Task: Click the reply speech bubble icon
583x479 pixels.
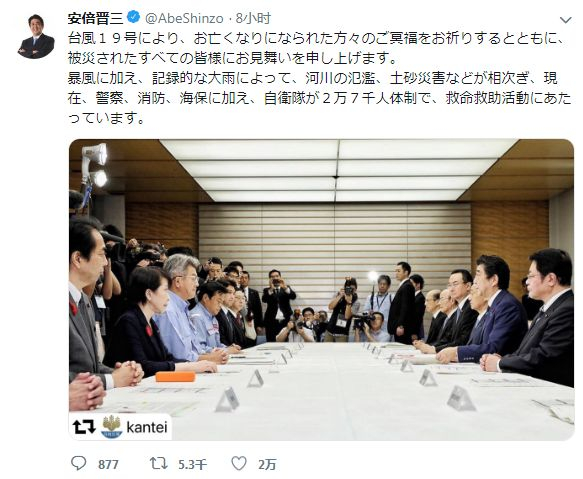Action: (x=78, y=463)
